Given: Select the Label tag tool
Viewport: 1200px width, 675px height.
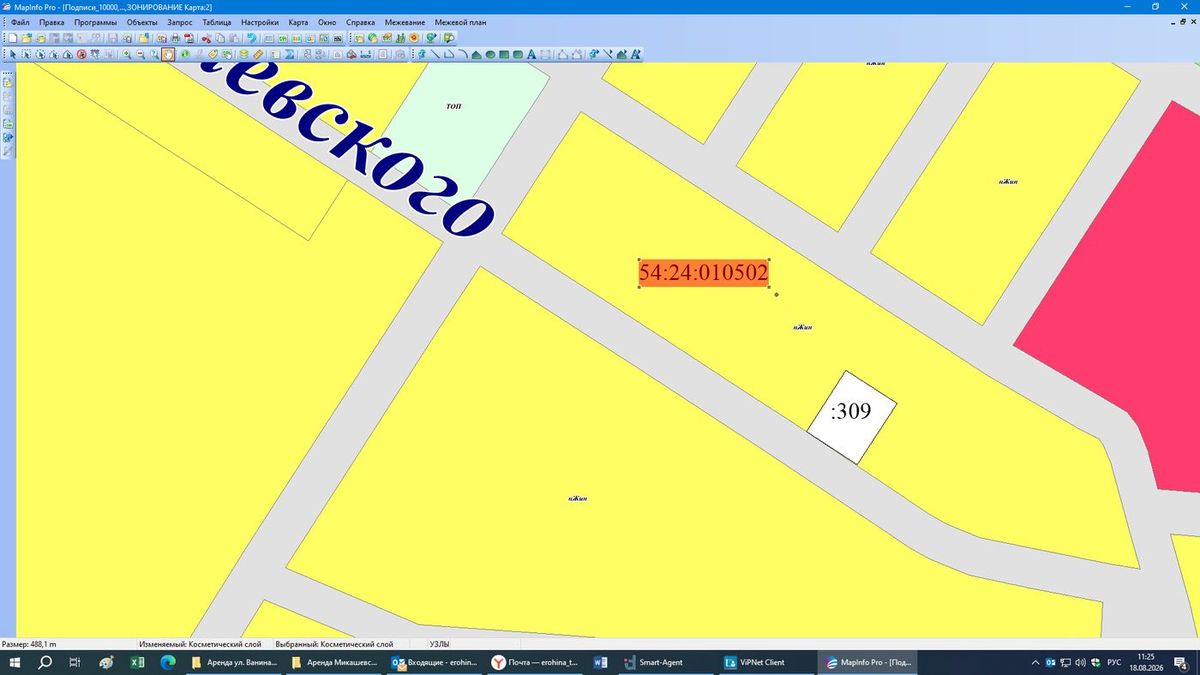Looking at the screenshot, I should 213,54.
